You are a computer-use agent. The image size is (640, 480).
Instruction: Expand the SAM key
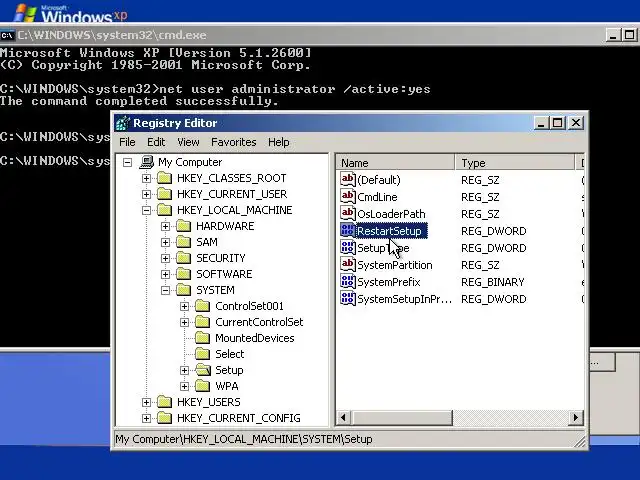point(165,242)
